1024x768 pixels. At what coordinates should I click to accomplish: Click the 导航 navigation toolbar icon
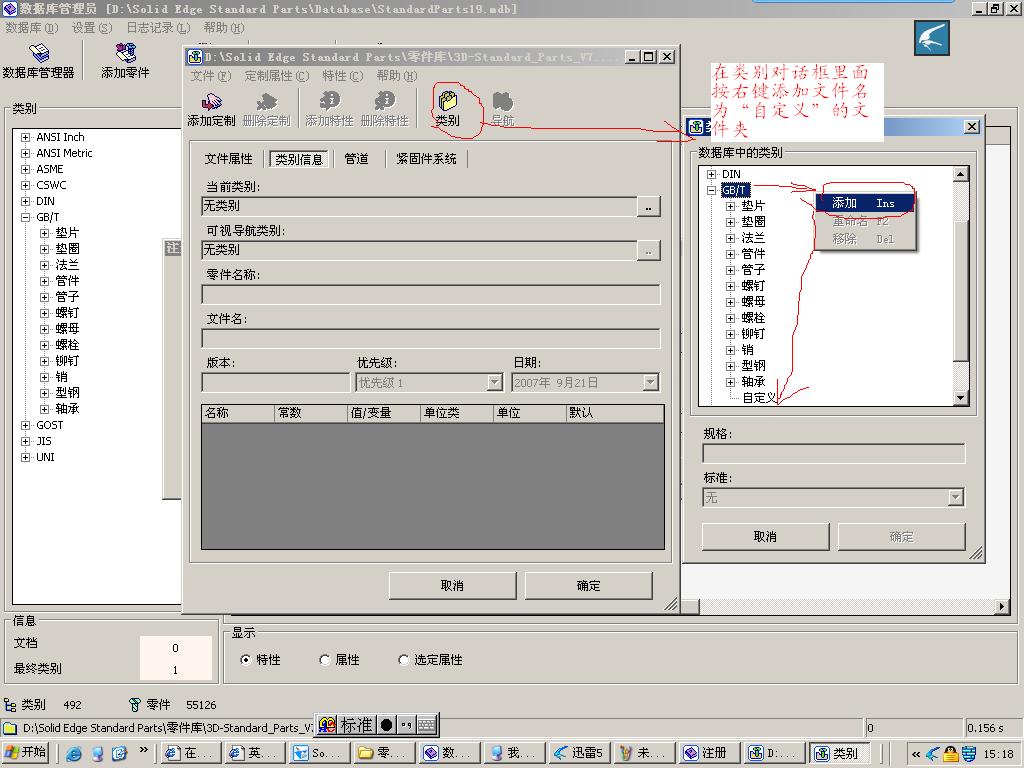pyautogui.click(x=503, y=109)
